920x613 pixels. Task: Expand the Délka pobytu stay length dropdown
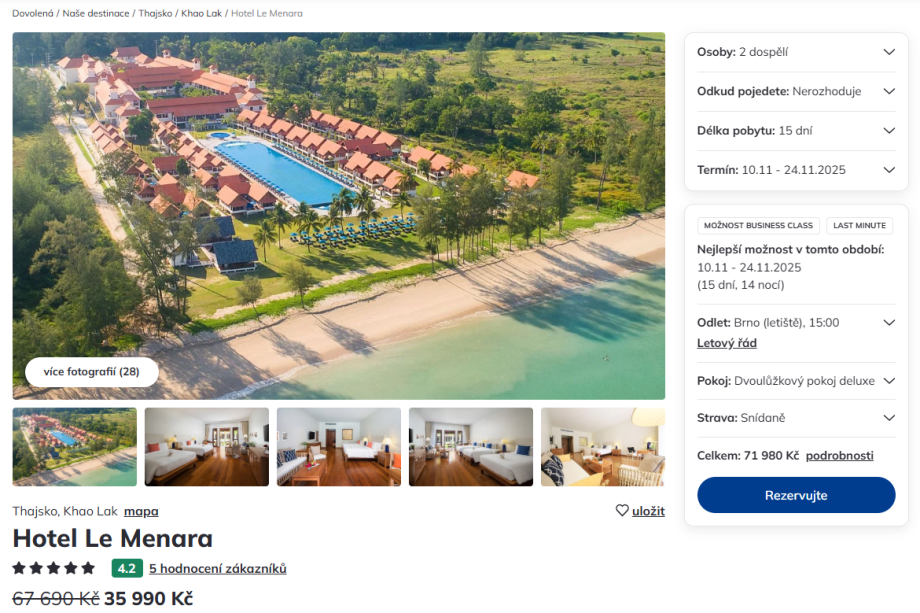(796, 131)
